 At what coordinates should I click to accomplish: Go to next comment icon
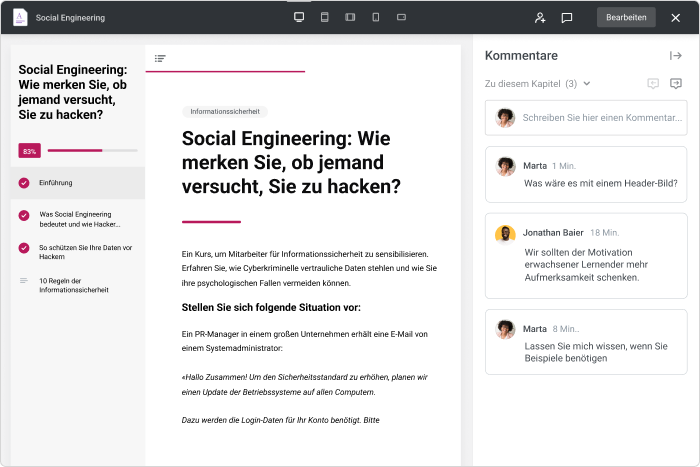point(676,83)
